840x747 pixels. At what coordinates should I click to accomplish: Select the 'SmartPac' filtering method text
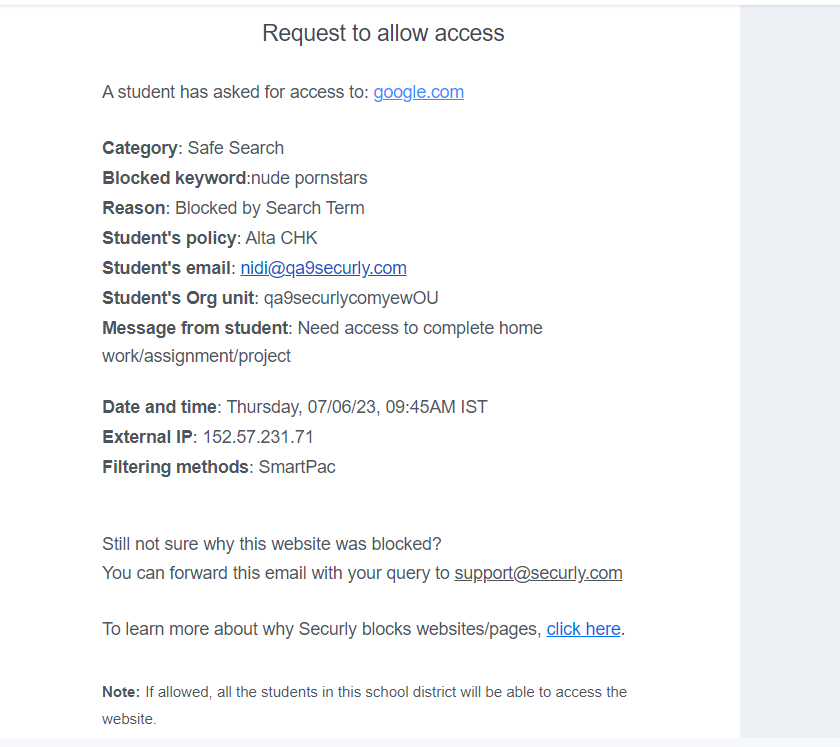297,467
